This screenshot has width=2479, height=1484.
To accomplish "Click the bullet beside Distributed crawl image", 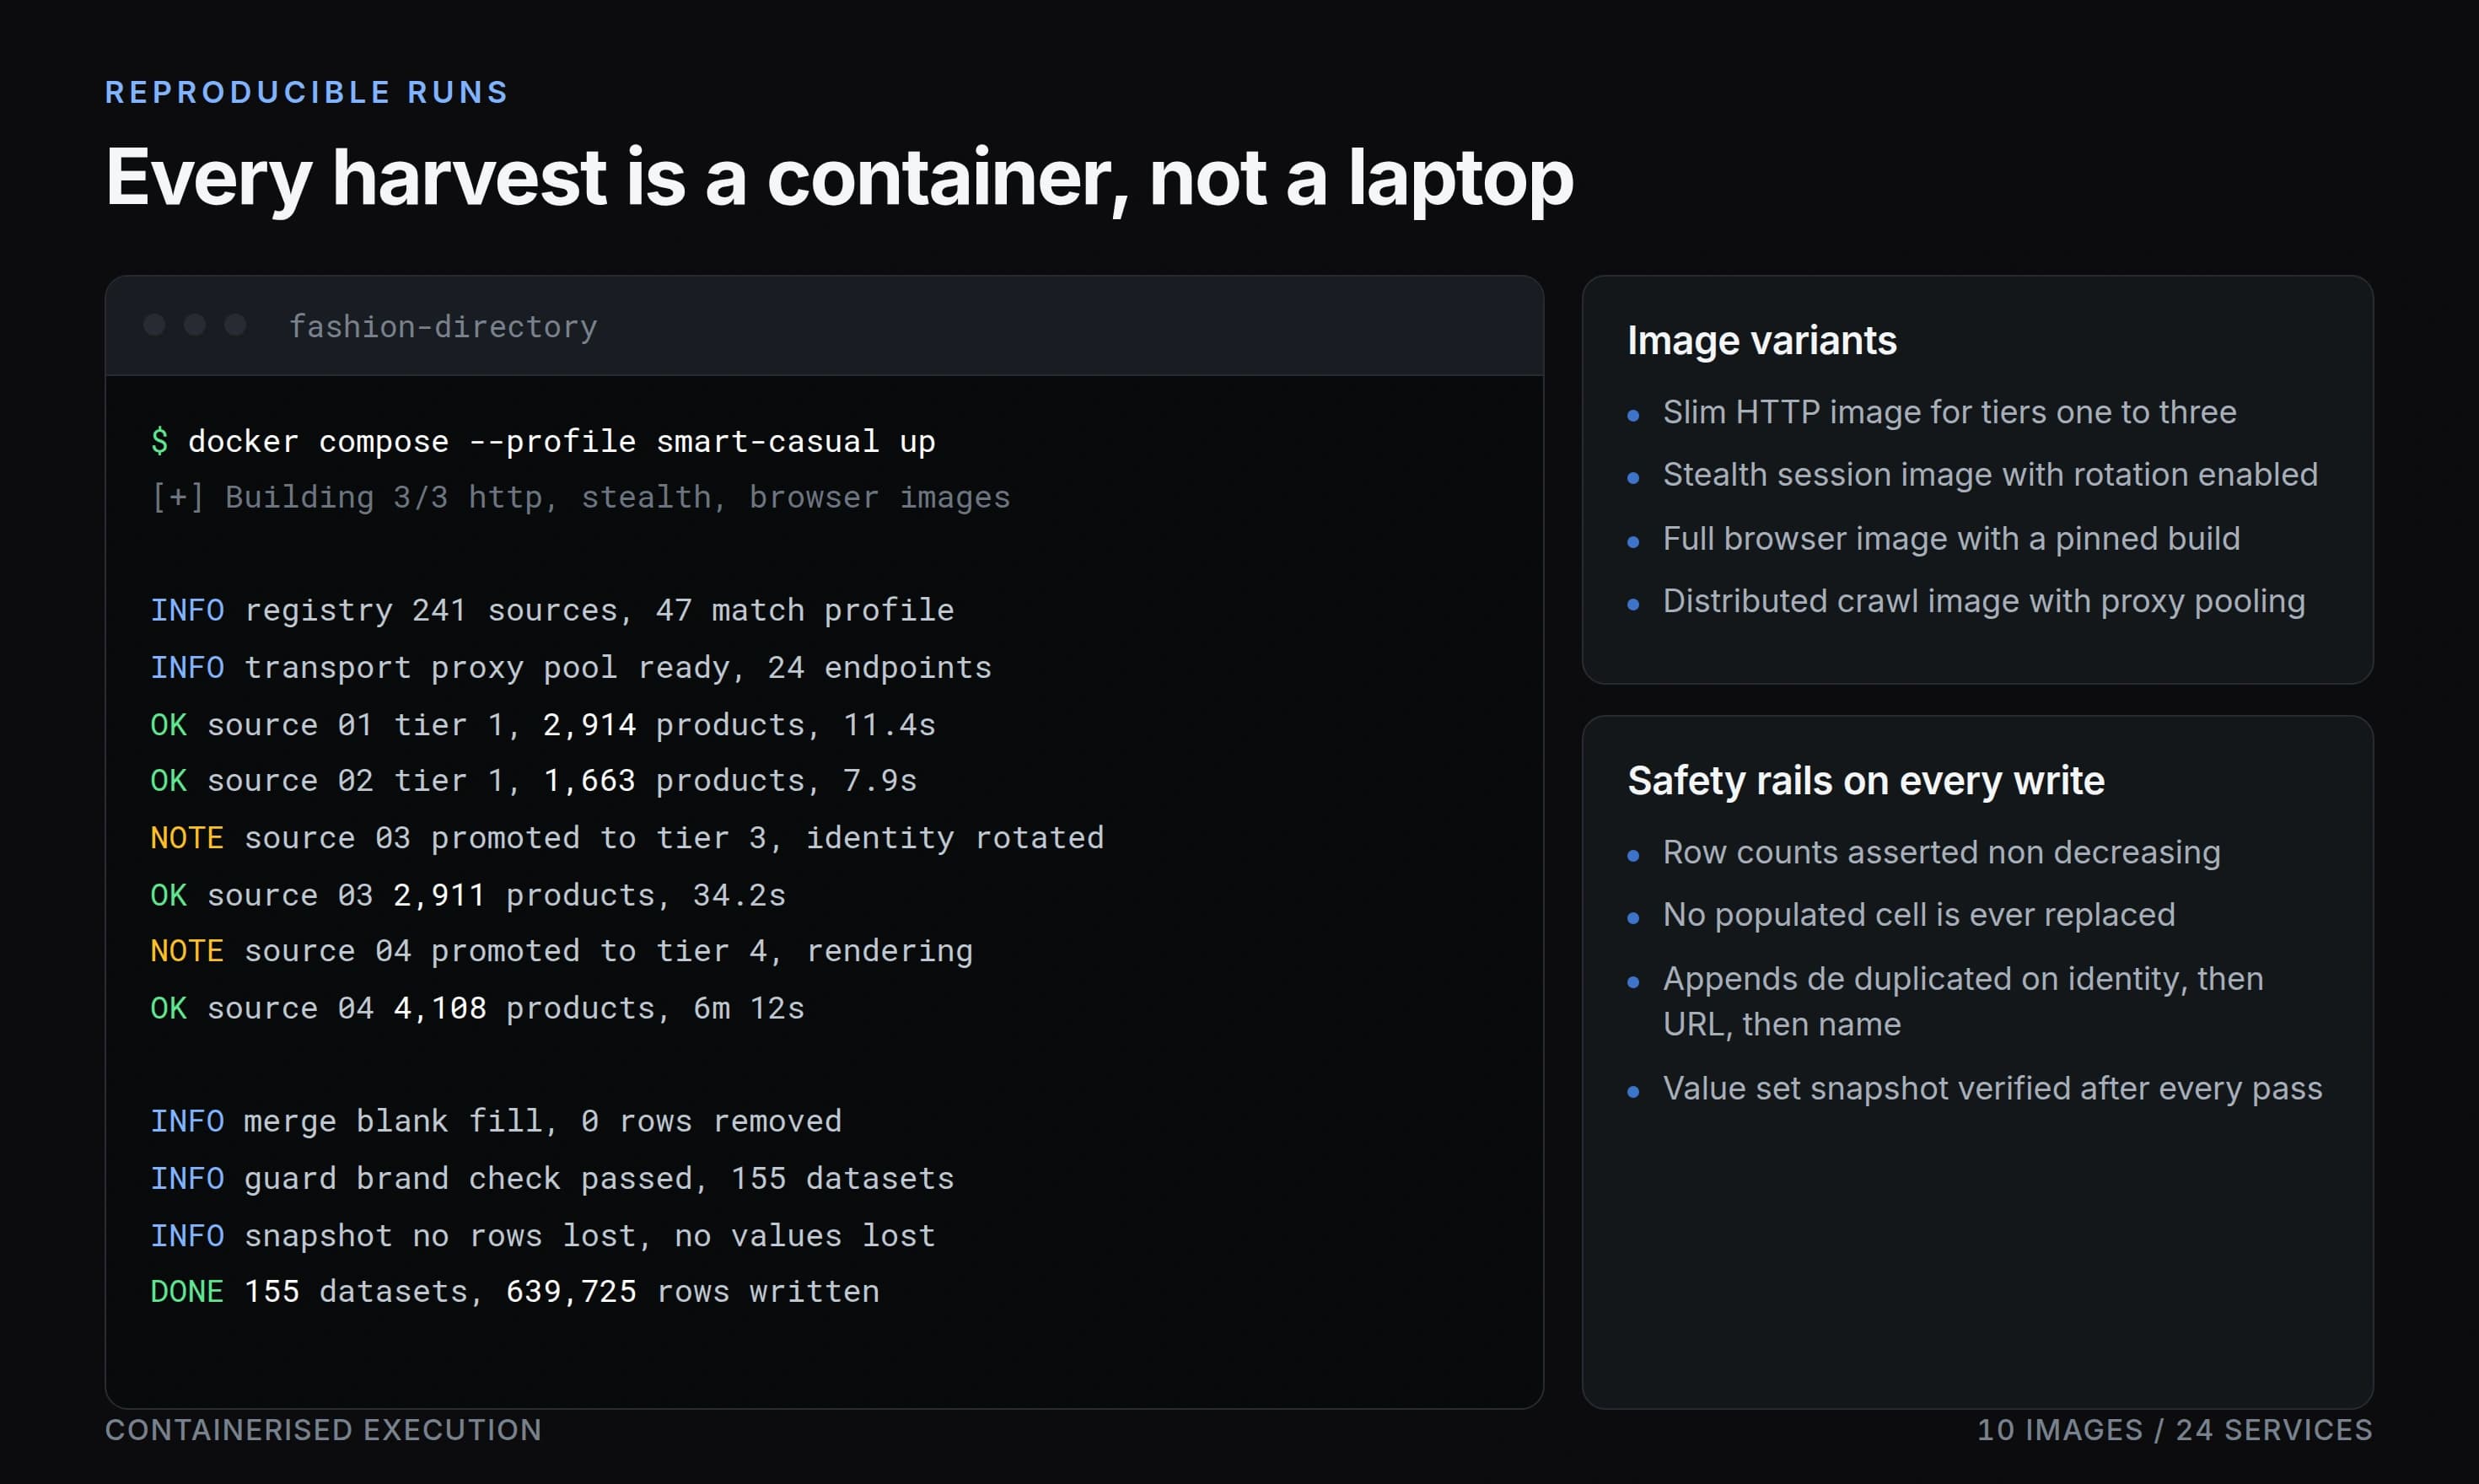I will [1633, 604].
